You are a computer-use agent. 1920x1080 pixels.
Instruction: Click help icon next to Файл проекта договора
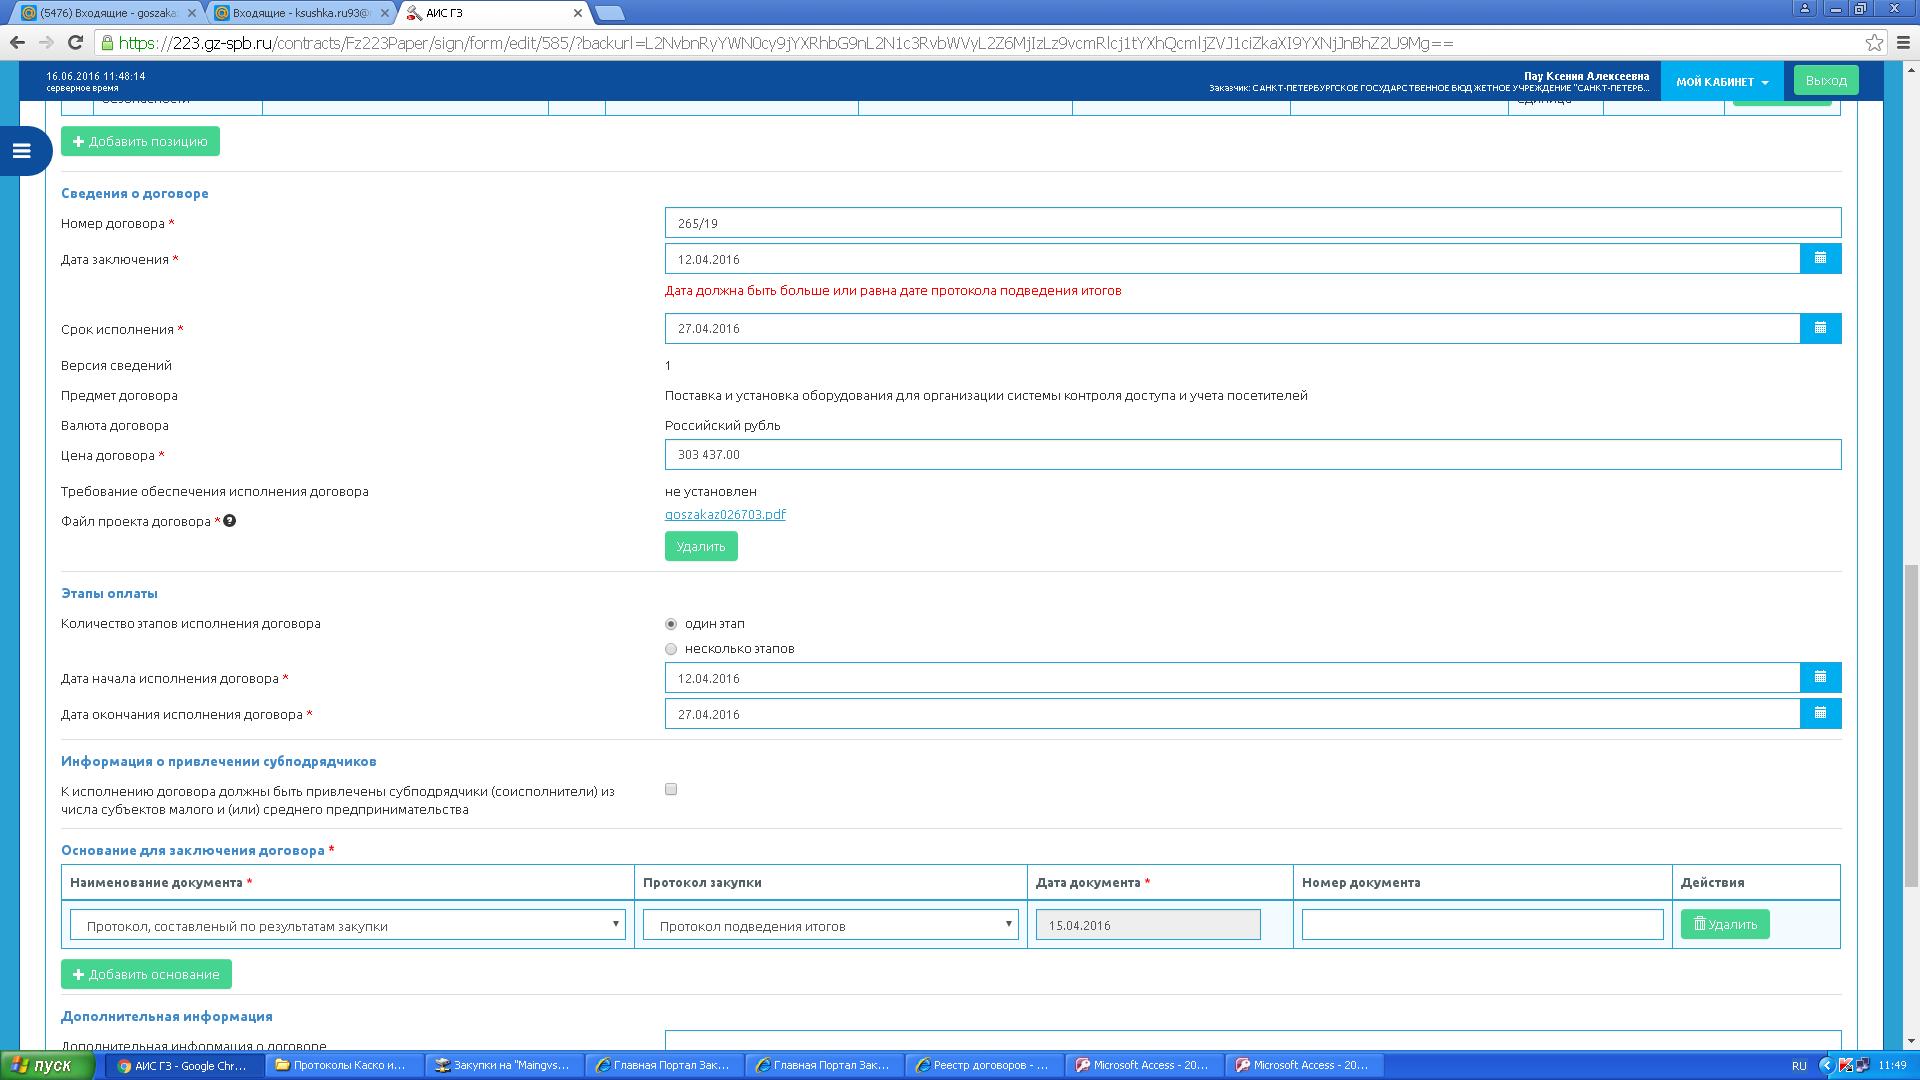(x=229, y=521)
